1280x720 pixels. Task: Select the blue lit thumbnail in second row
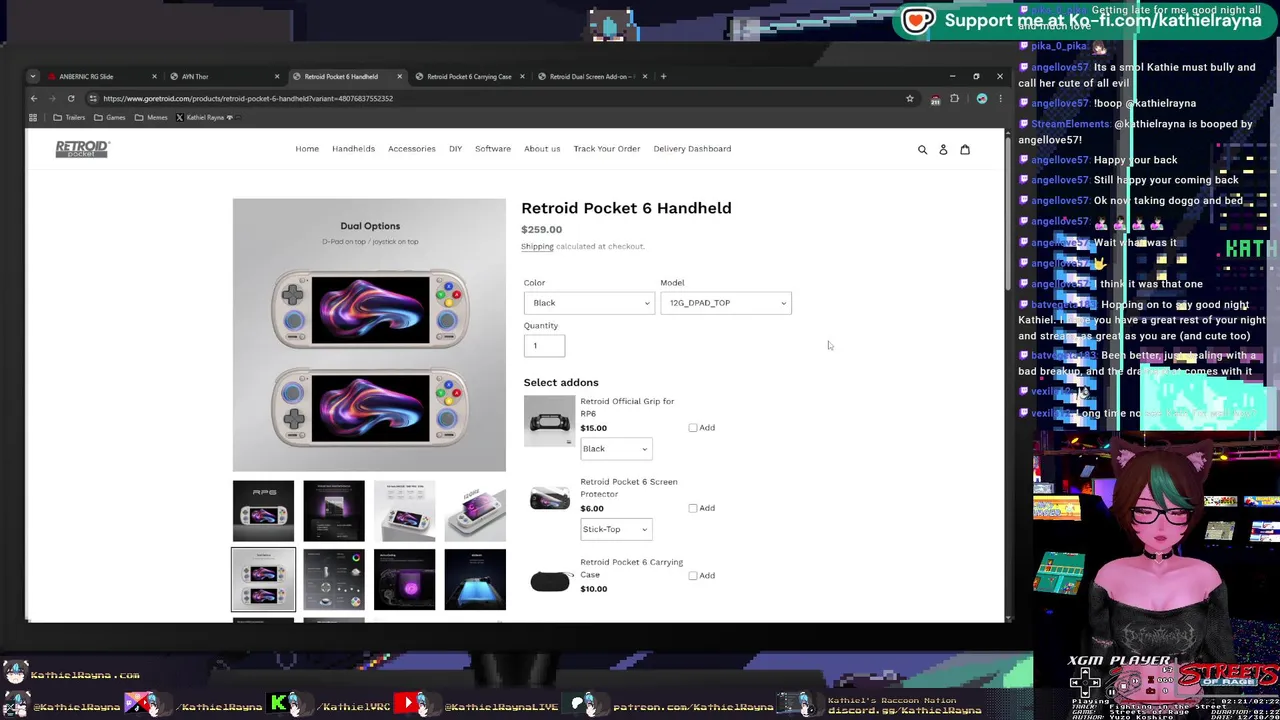click(475, 579)
